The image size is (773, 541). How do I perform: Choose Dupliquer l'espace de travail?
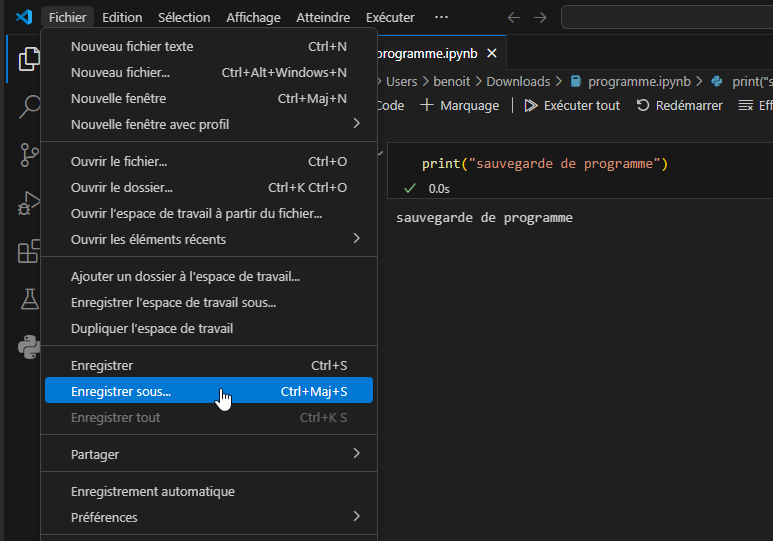click(x=209, y=328)
